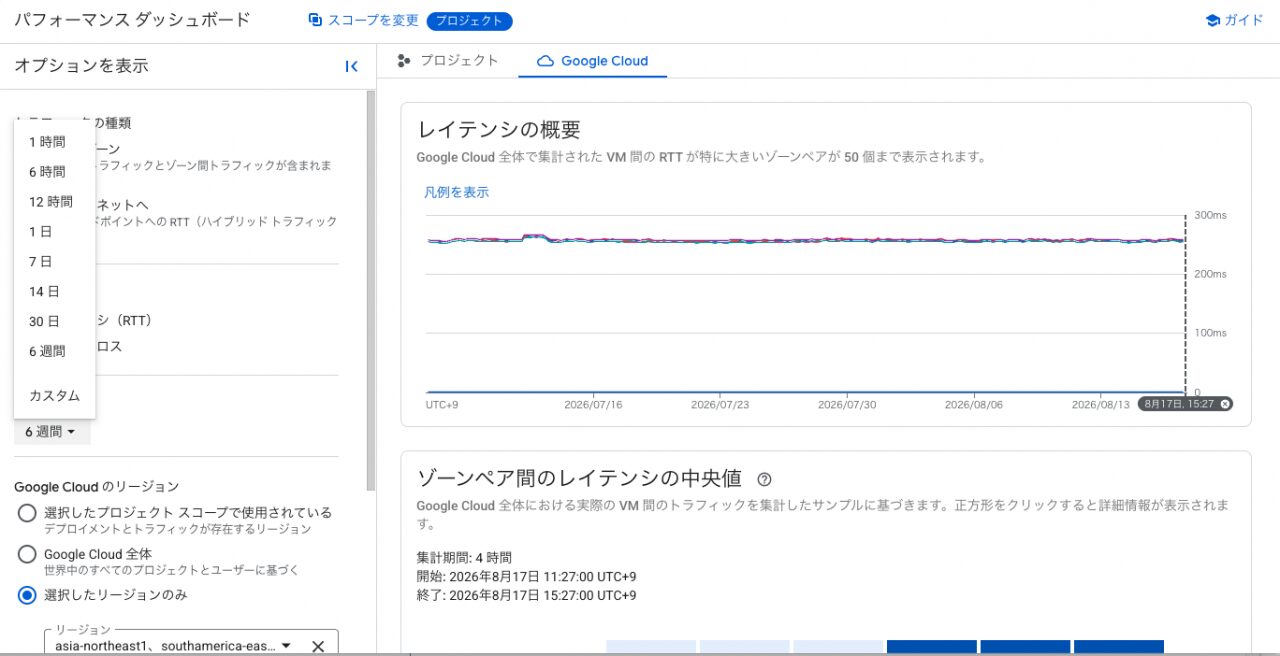Clear the region selection with the X icon
This screenshot has height=656, width=1280.
[318, 646]
